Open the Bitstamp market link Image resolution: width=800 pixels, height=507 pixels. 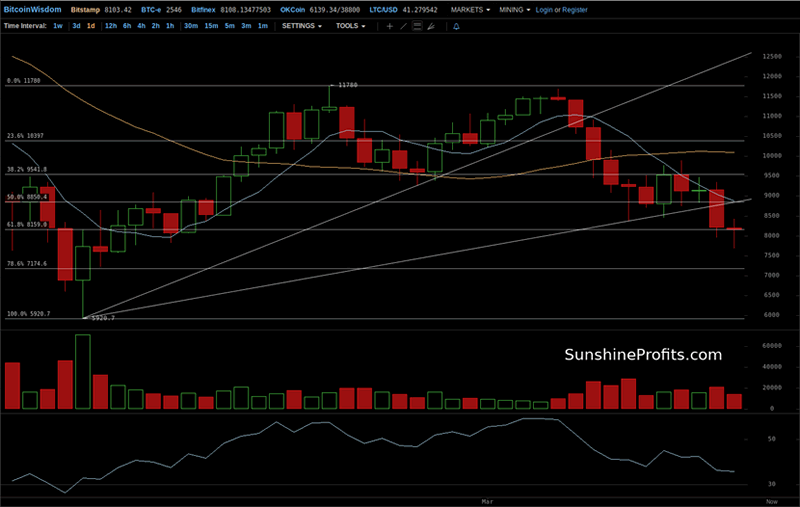pyautogui.click(x=85, y=10)
